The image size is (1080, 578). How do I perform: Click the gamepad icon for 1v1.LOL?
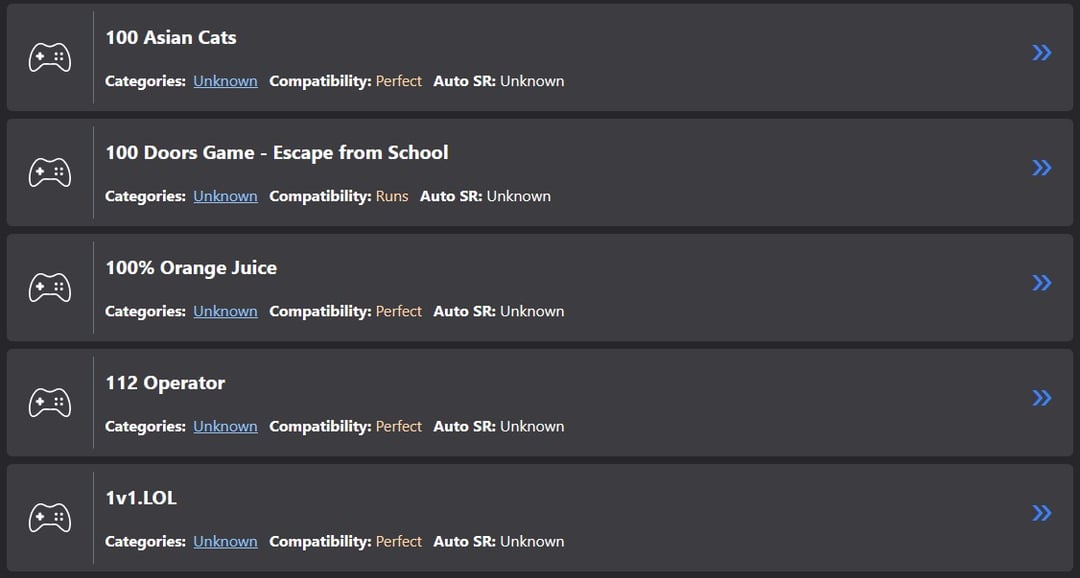pos(49,517)
